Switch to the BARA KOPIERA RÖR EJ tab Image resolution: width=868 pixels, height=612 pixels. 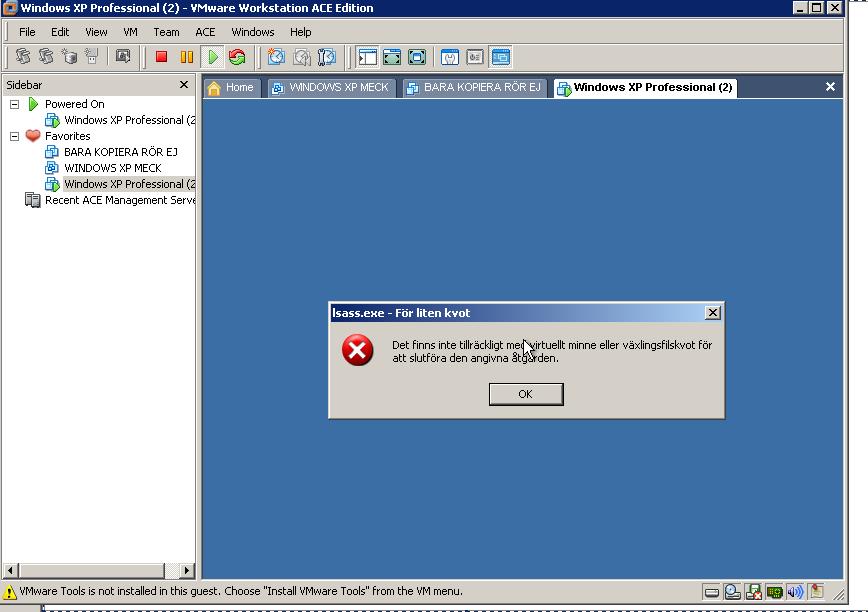(x=474, y=87)
